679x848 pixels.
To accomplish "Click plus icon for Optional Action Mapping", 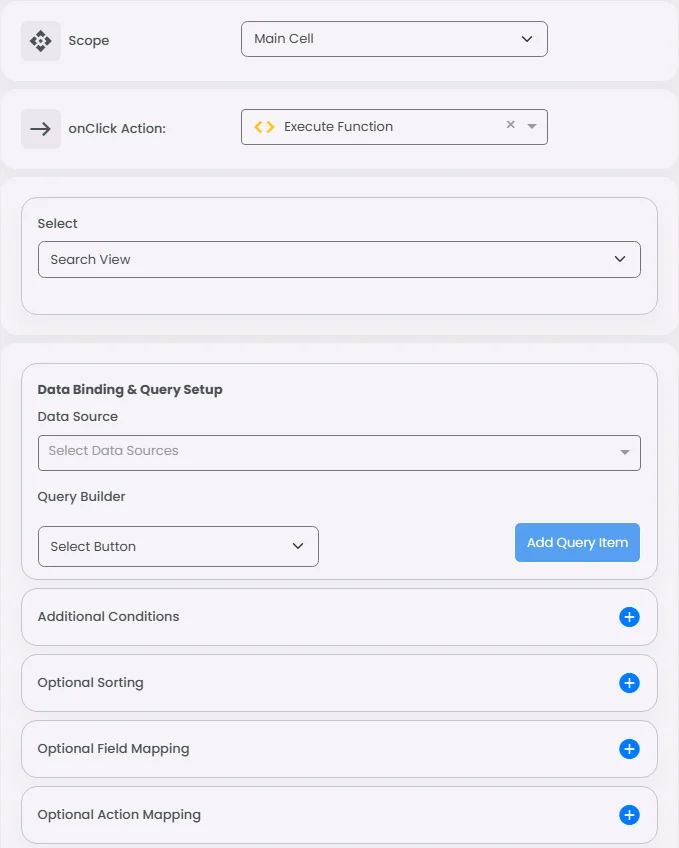I will (629, 815).
